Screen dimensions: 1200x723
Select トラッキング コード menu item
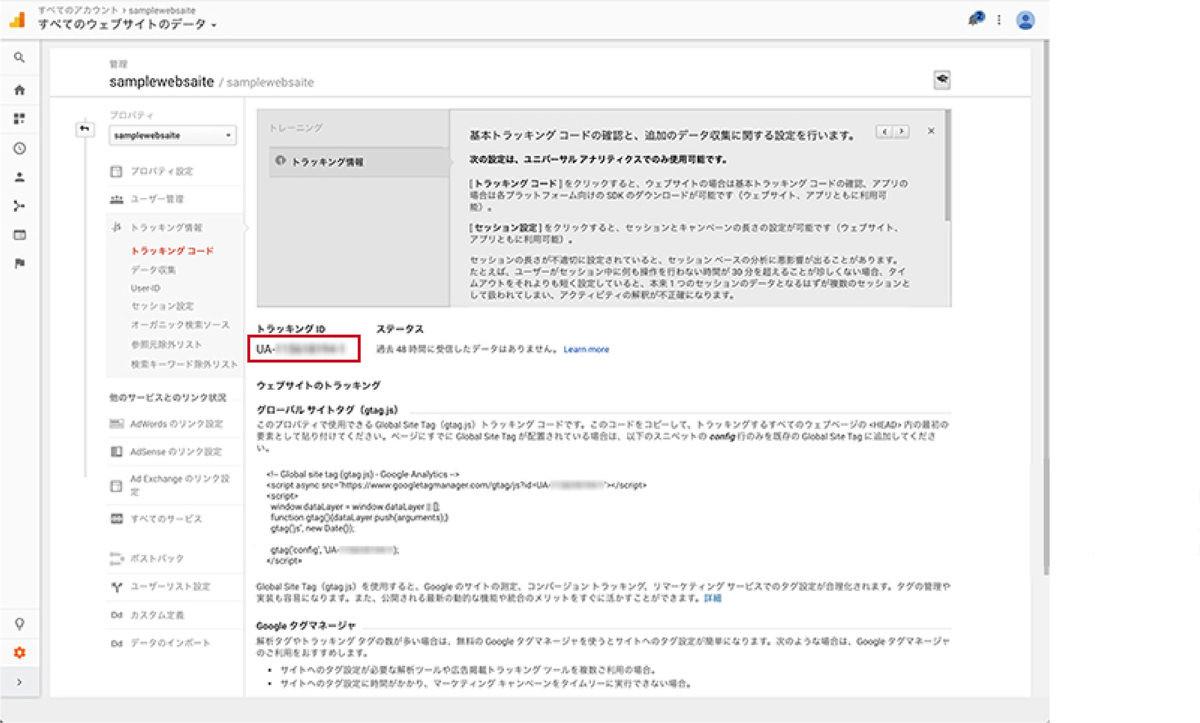coord(172,251)
